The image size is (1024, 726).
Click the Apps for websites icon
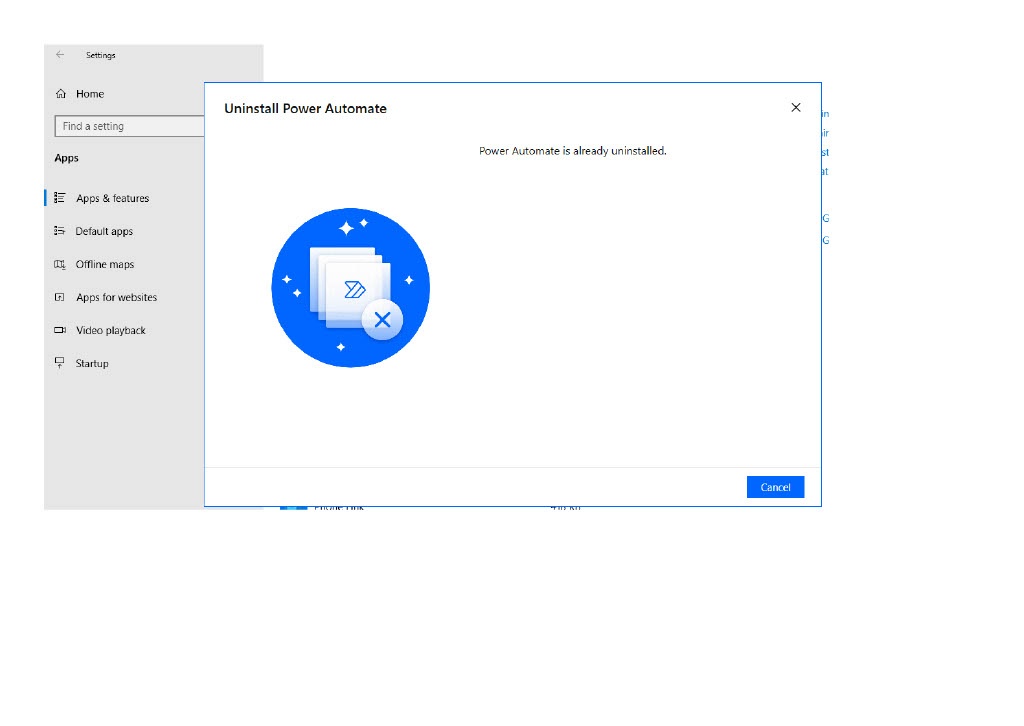(x=59, y=297)
